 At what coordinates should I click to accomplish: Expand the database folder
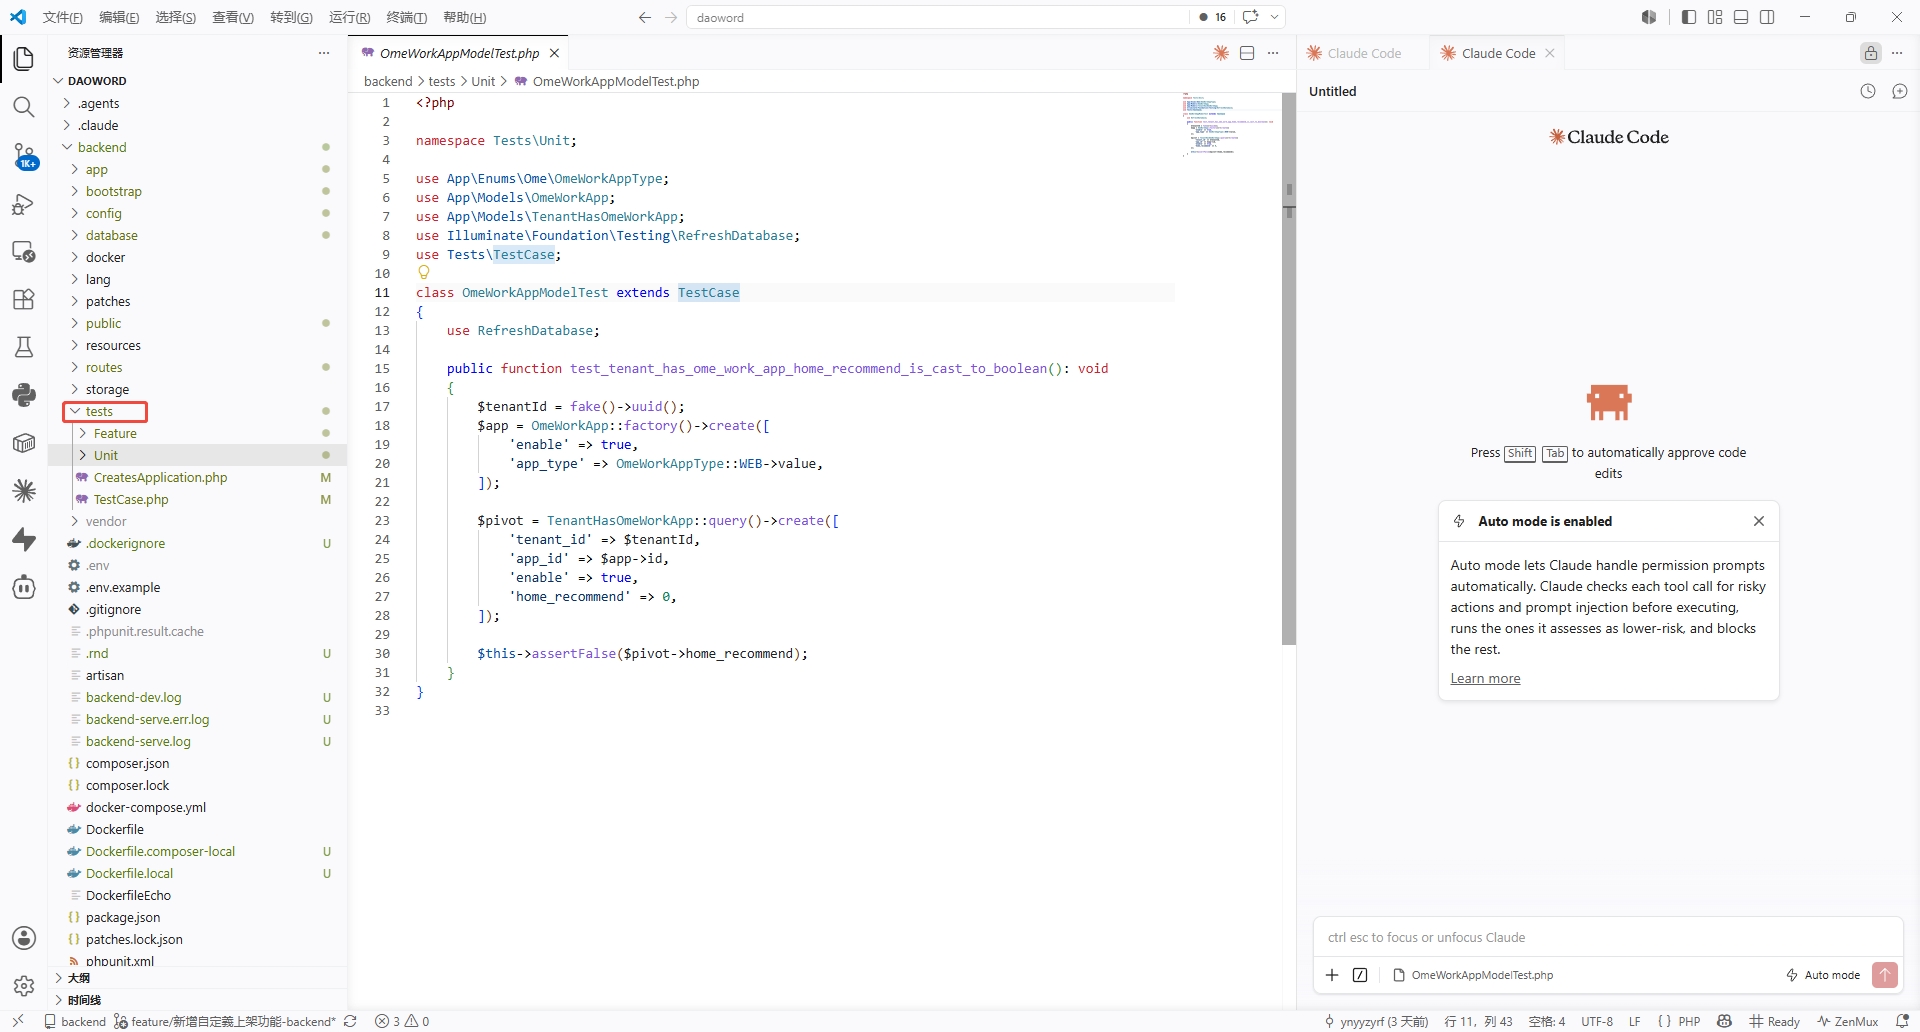(x=111, y=235)
